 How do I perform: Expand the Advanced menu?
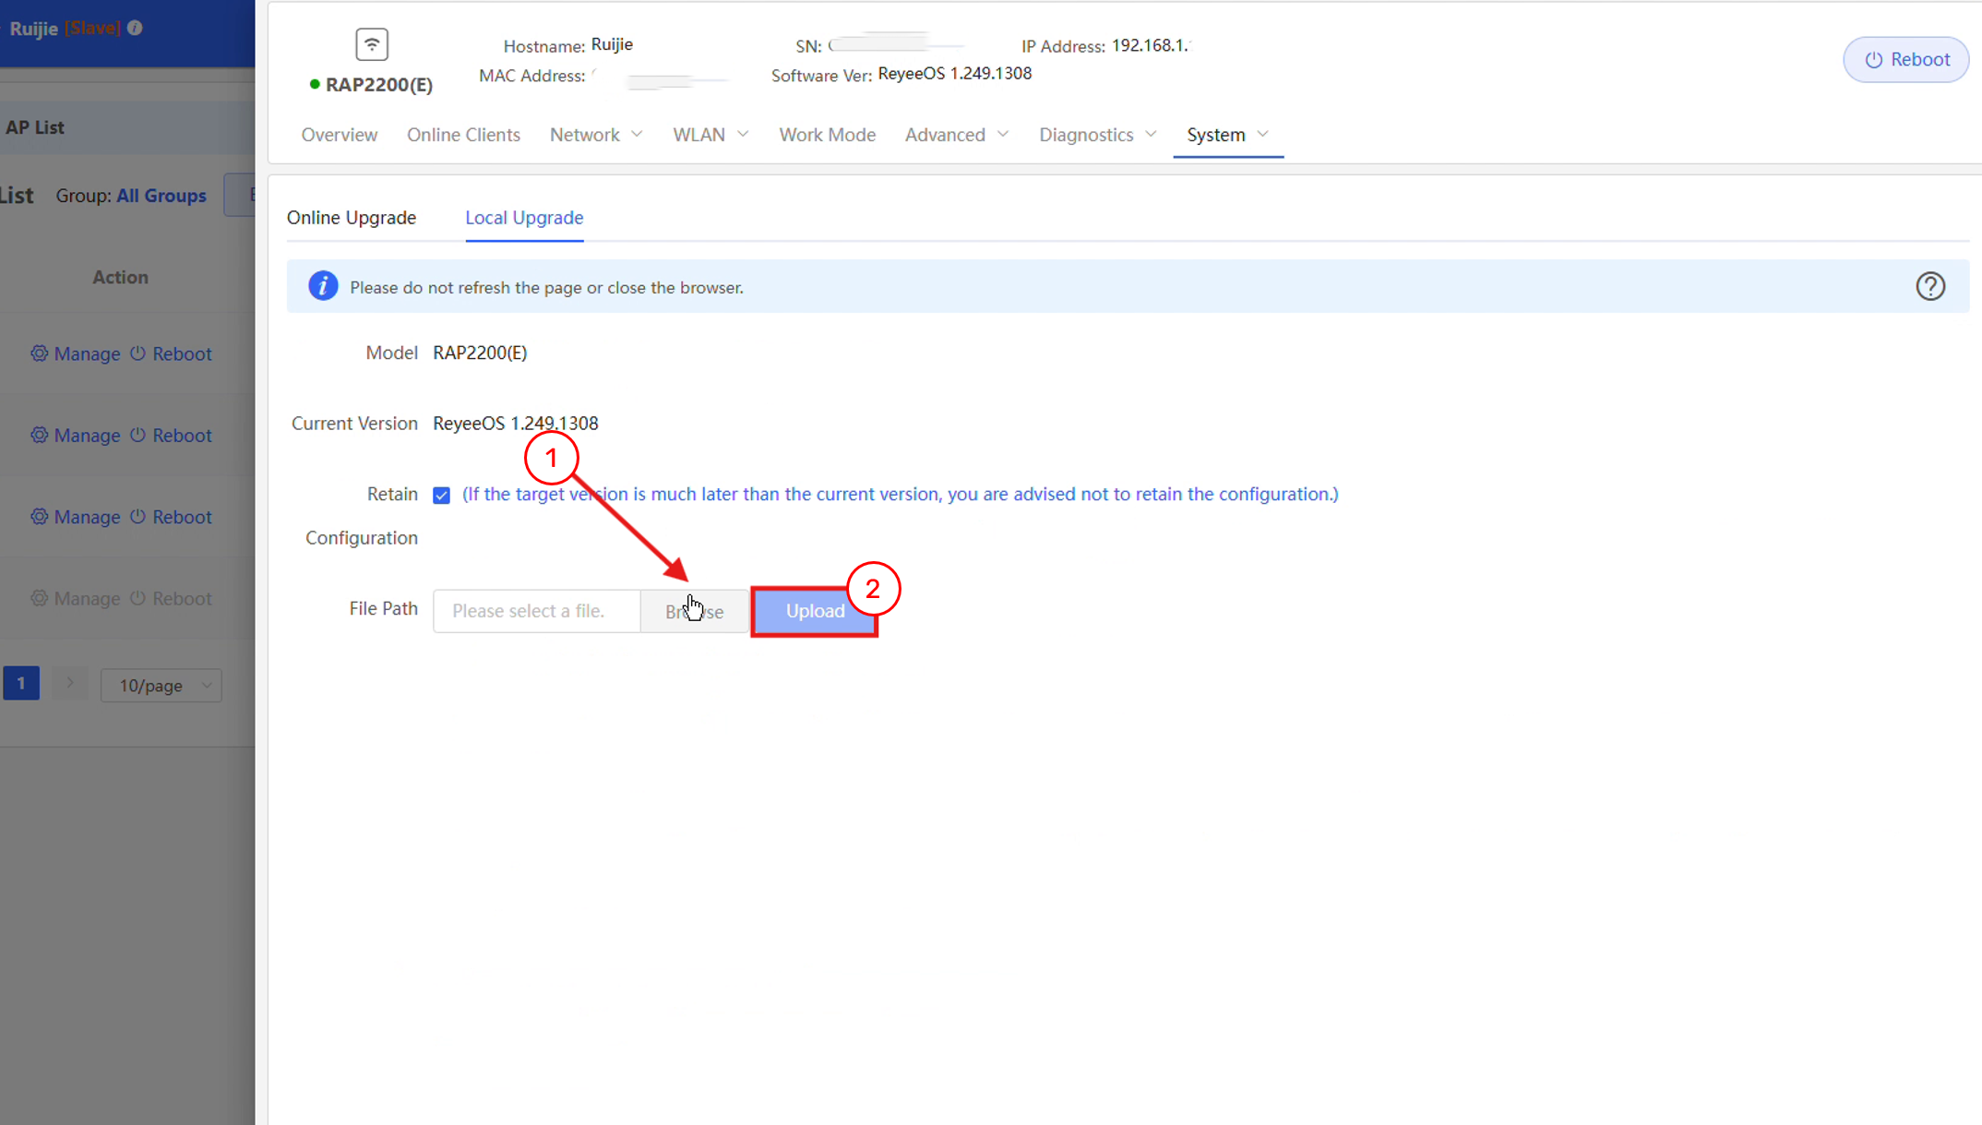tap(957, 135)
